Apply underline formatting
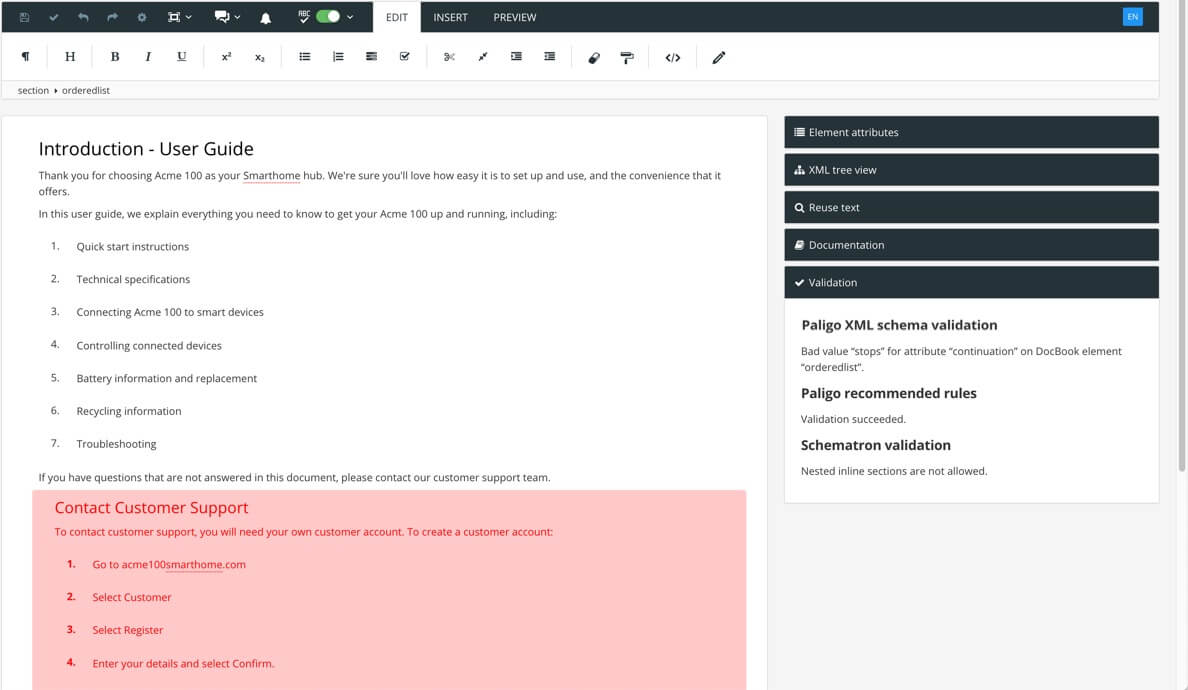This screenshot has width=1188, height=690. click(x=181, y=57)
